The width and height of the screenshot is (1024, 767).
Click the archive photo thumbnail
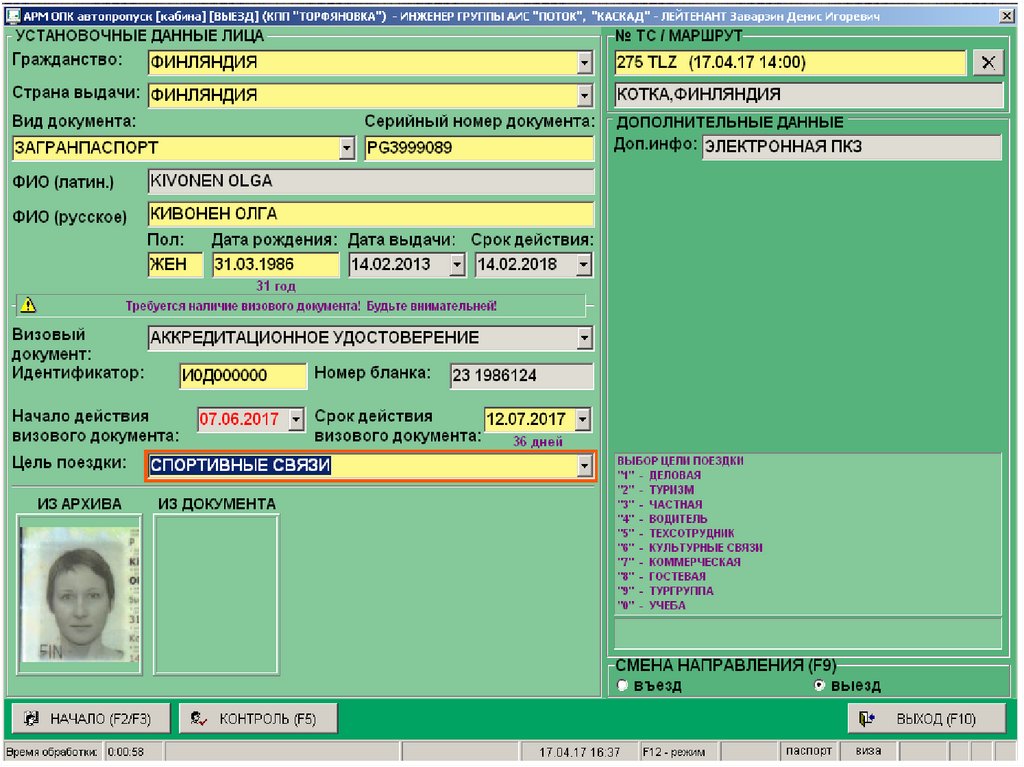coord(80,595)
